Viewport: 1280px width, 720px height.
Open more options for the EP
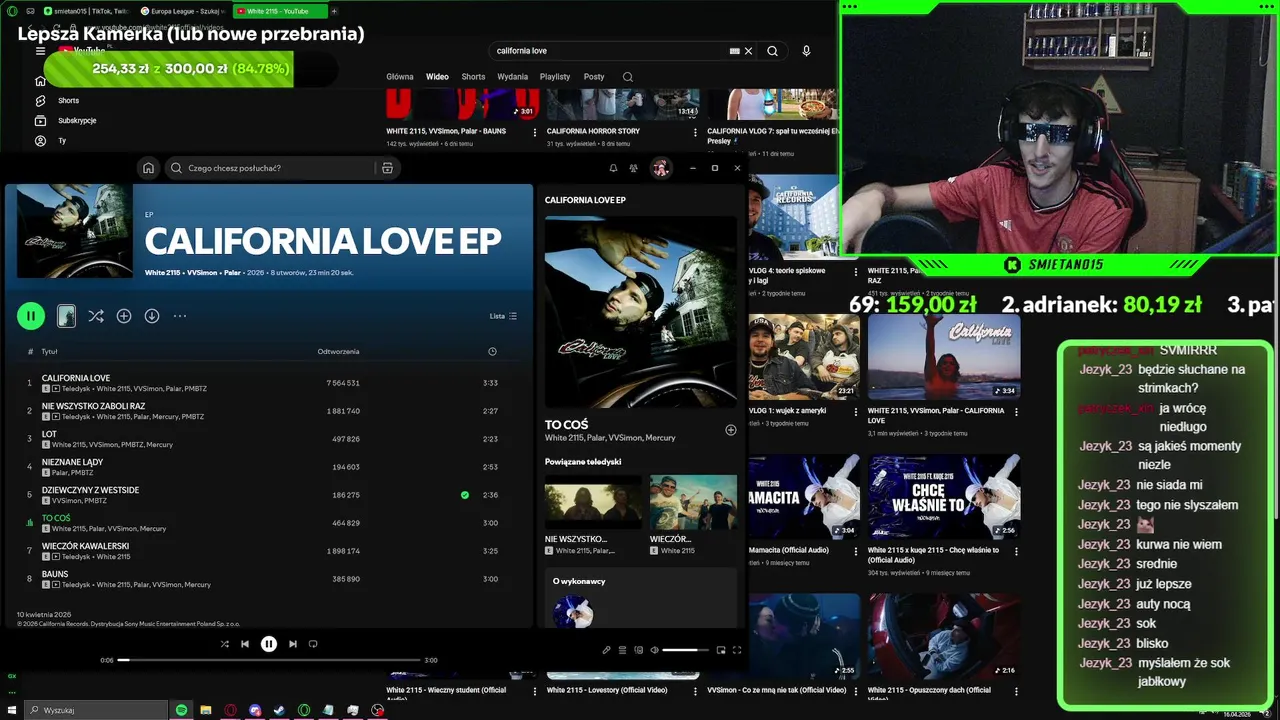[x=180, y=316]
